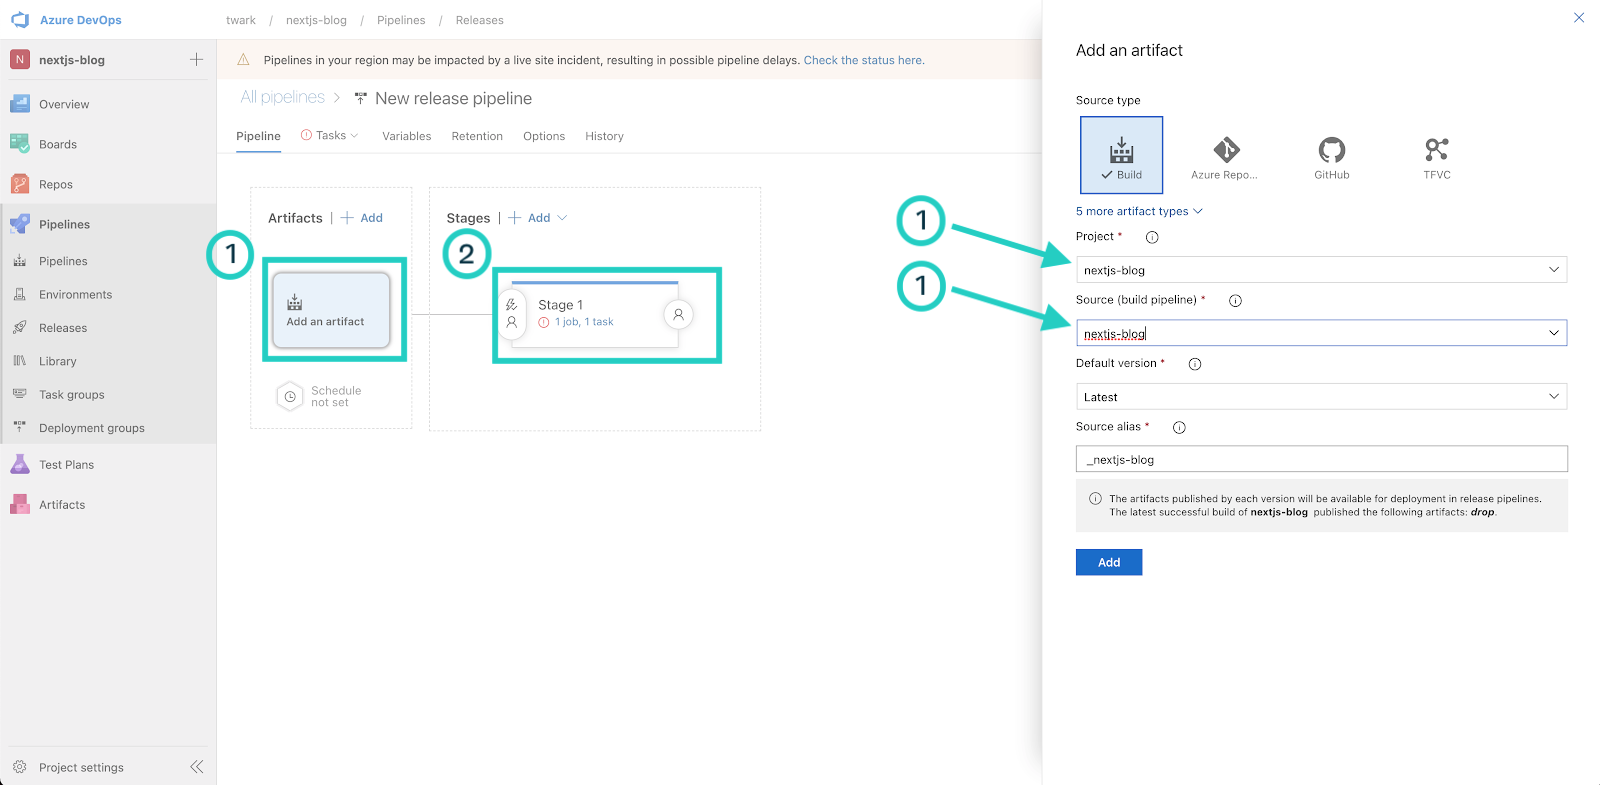Click the twark breadcrumb
Screen dimensions: 1600x785
(241, 20)
